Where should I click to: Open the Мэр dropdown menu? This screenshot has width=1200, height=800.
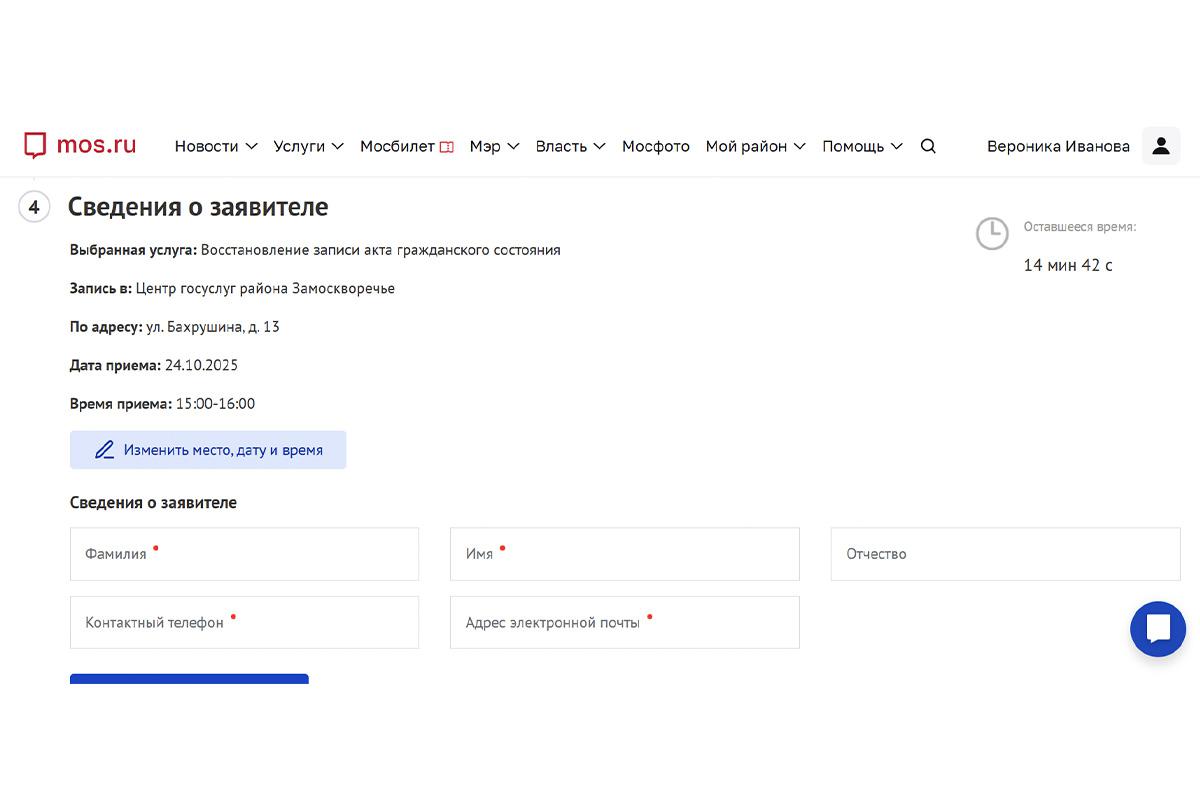point(486,146)
